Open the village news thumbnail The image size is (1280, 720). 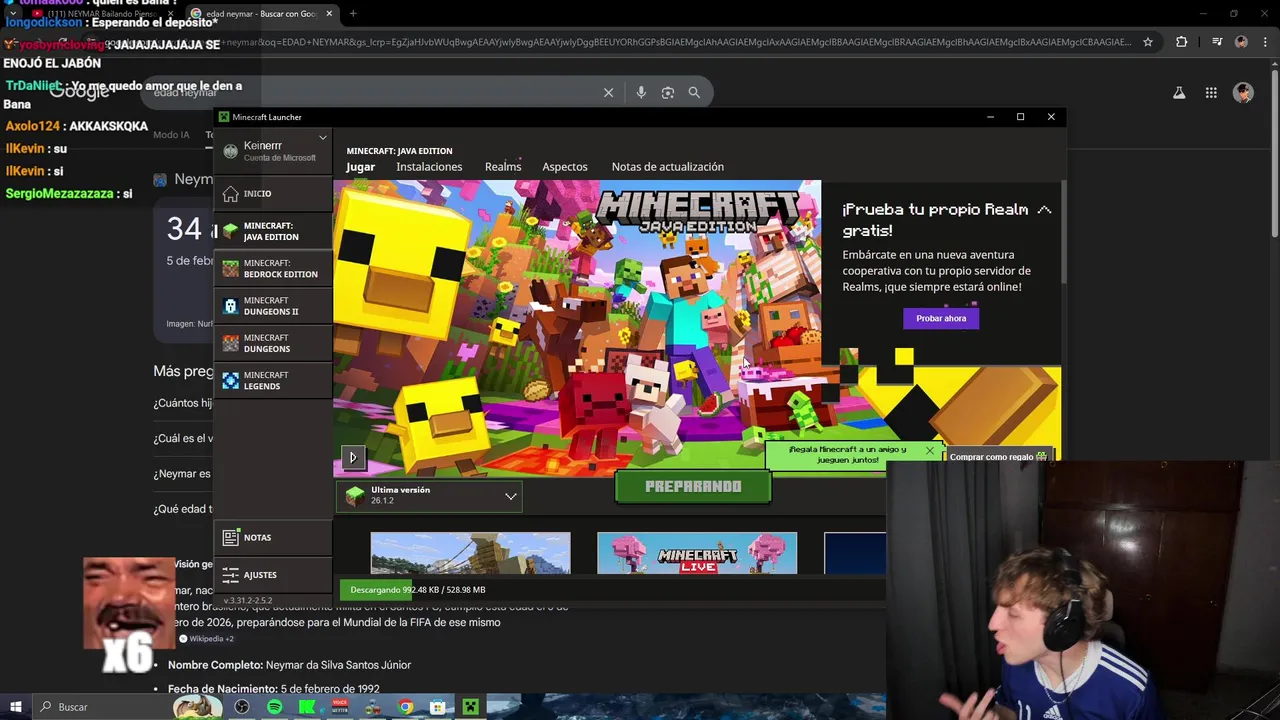point(470,553)
